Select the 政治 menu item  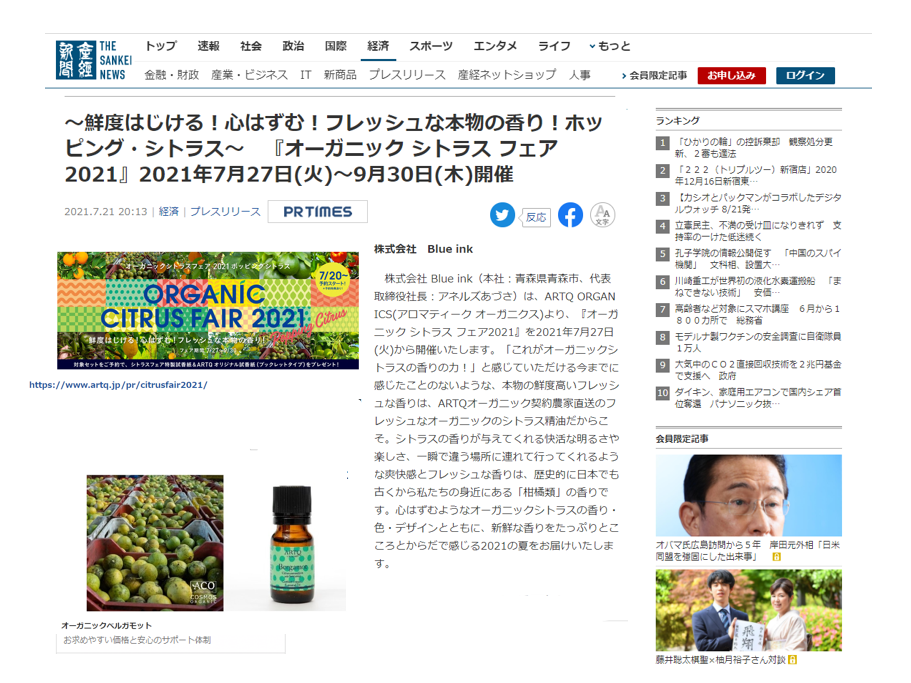click(x=293, y=46)
